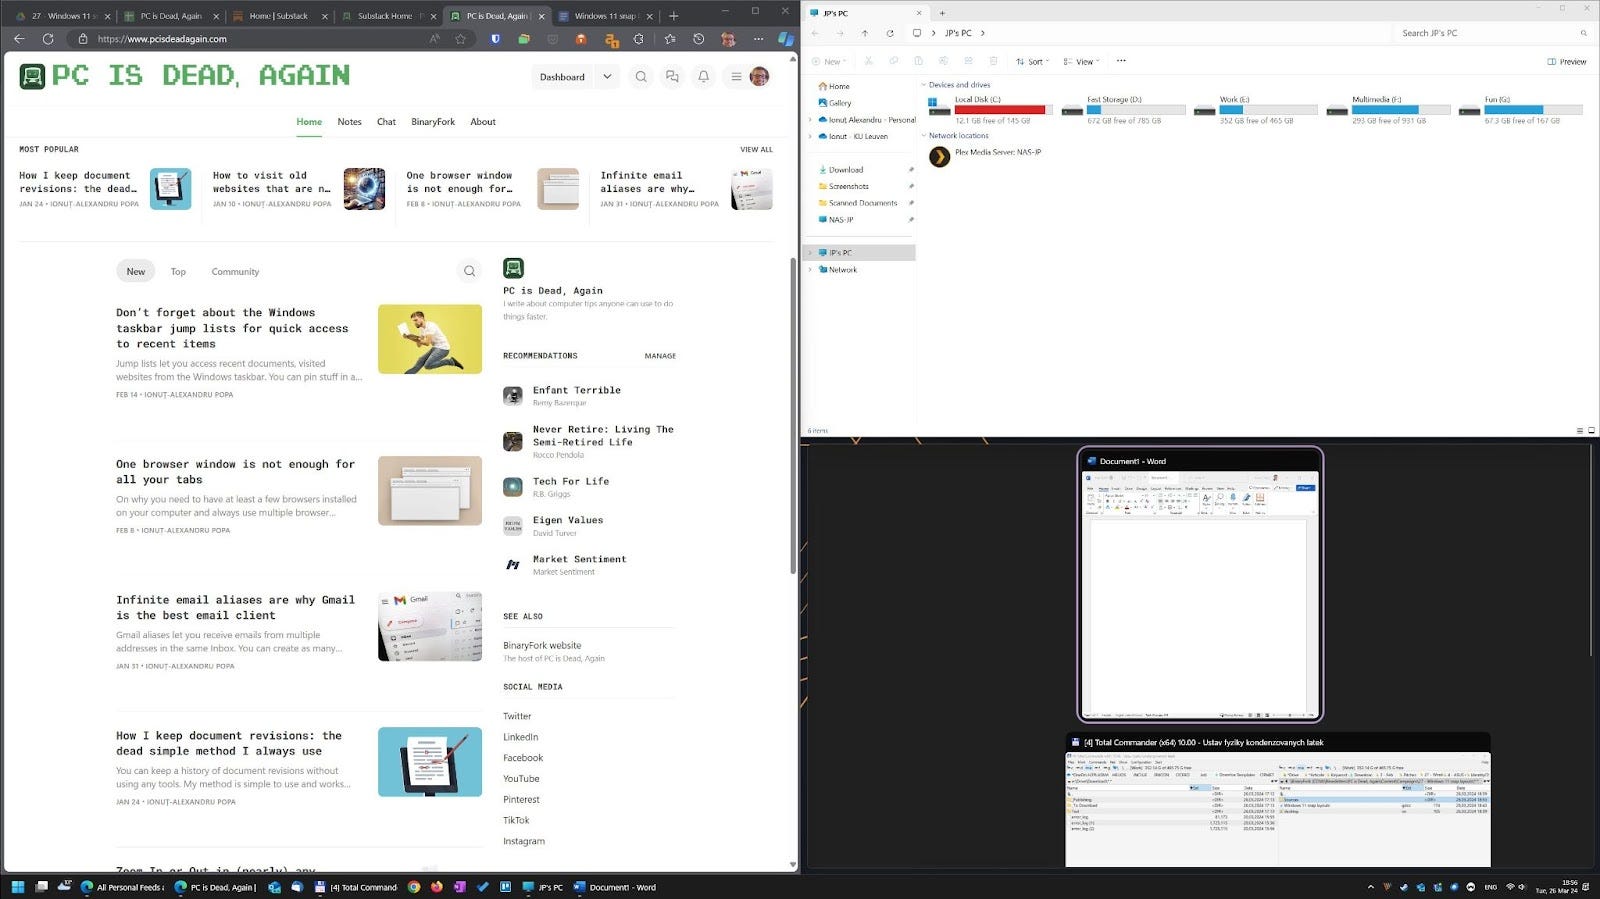Click the browser address bar URL
1600x899 pixels.
coord(162,39)
